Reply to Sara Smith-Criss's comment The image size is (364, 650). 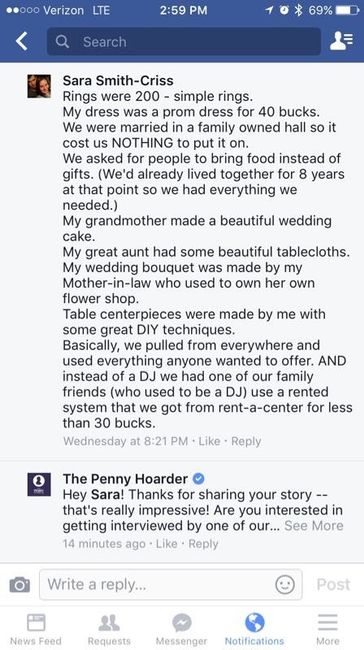pos(246,441)
